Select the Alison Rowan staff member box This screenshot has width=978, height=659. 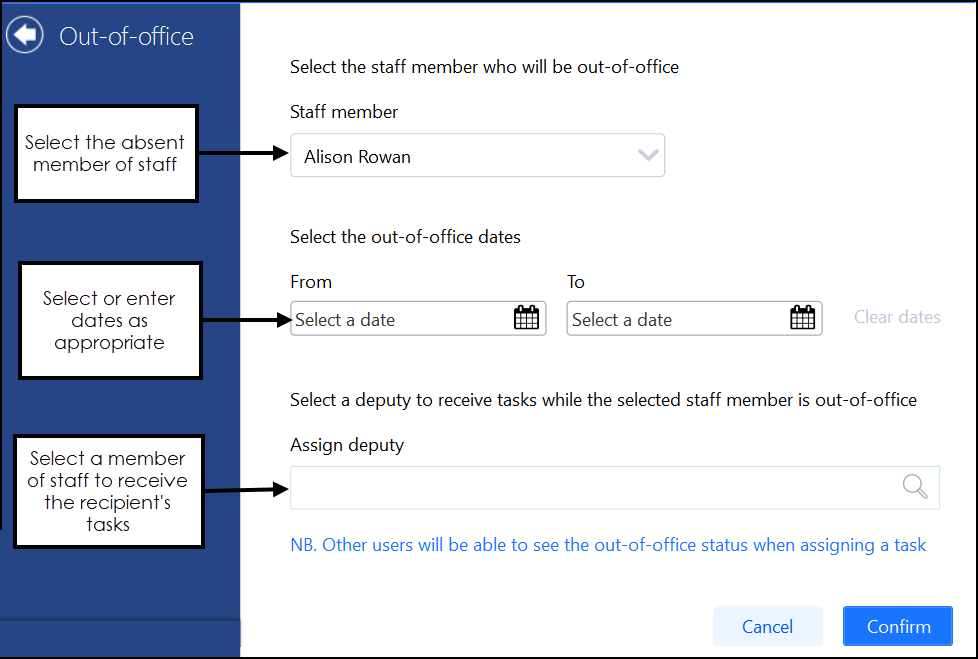point(460,156)
